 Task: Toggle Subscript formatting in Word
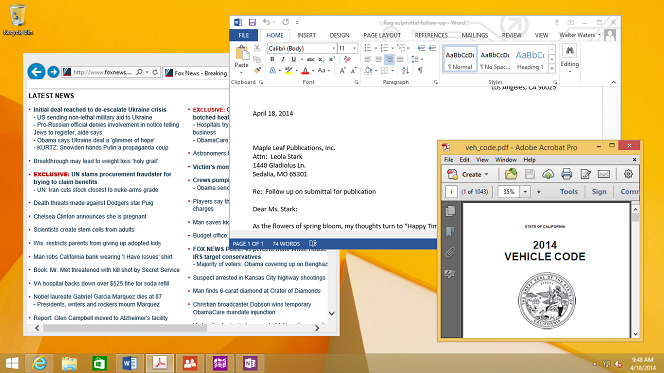[x=321, y=59]
